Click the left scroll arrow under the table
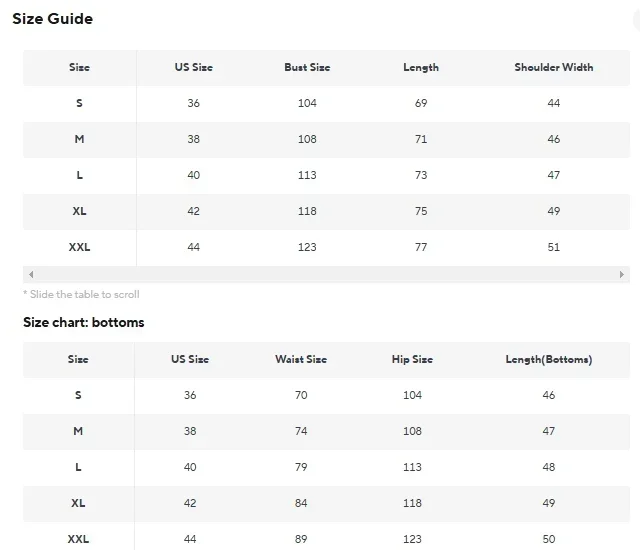640x550 pixels. tap(31, 275)
